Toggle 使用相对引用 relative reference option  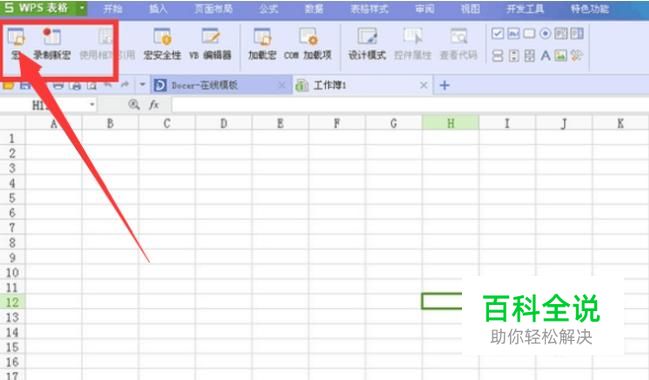pyautogui.click(x=107, y=44)
